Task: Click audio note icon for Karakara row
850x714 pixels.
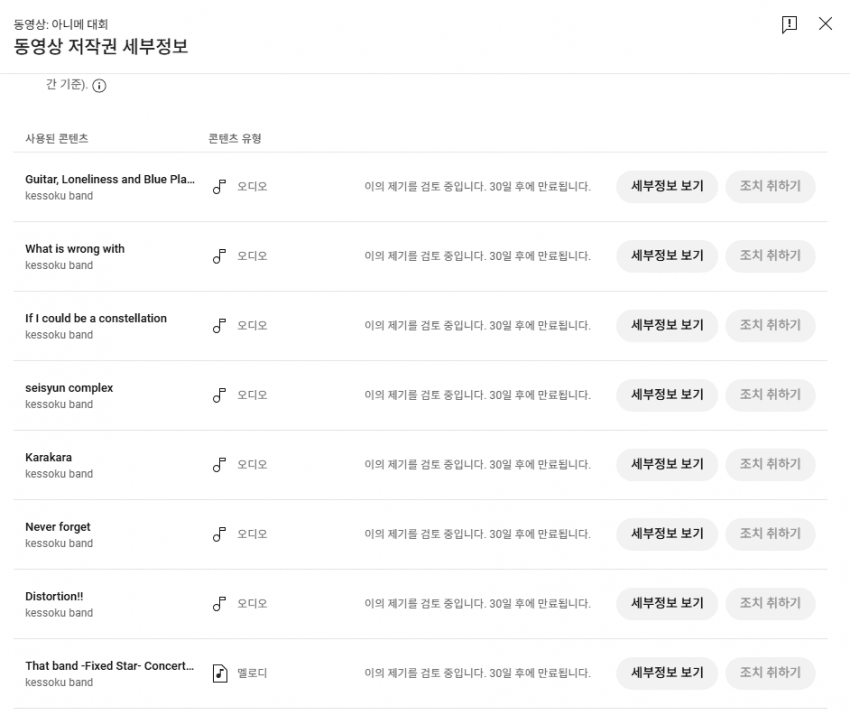Action: pos(219,465)
